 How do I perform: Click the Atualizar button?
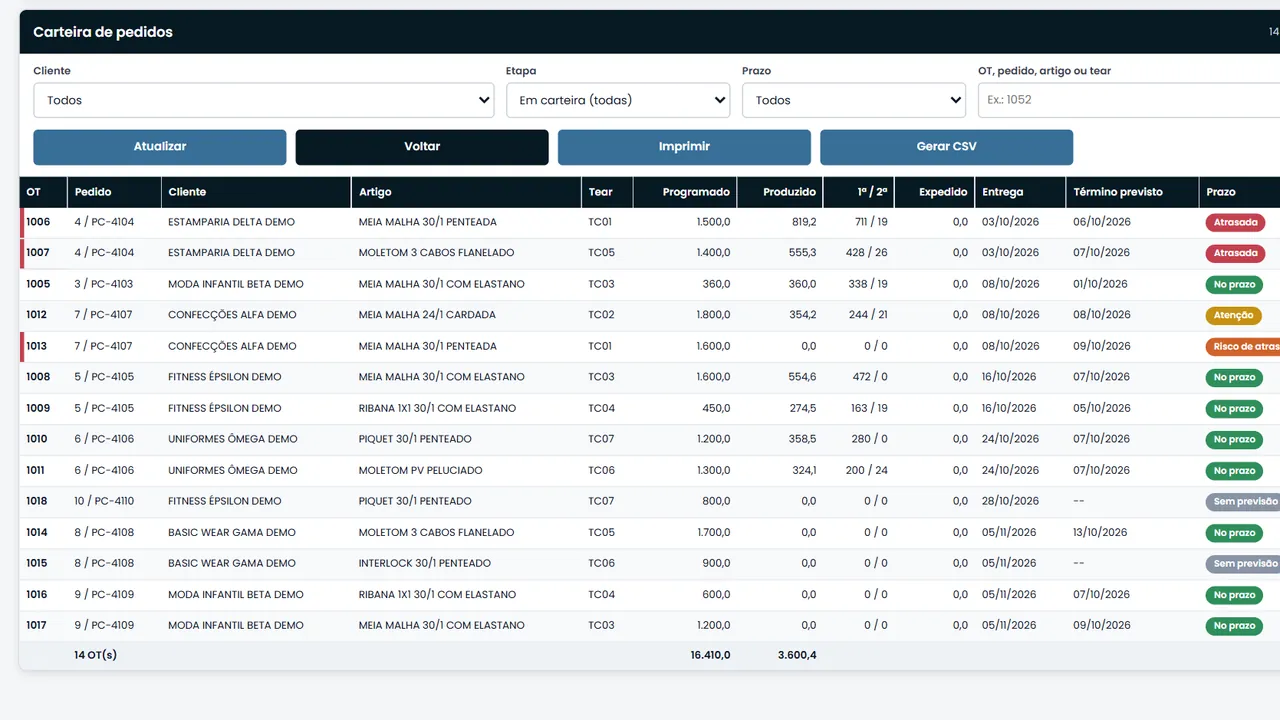coord(160,147)
